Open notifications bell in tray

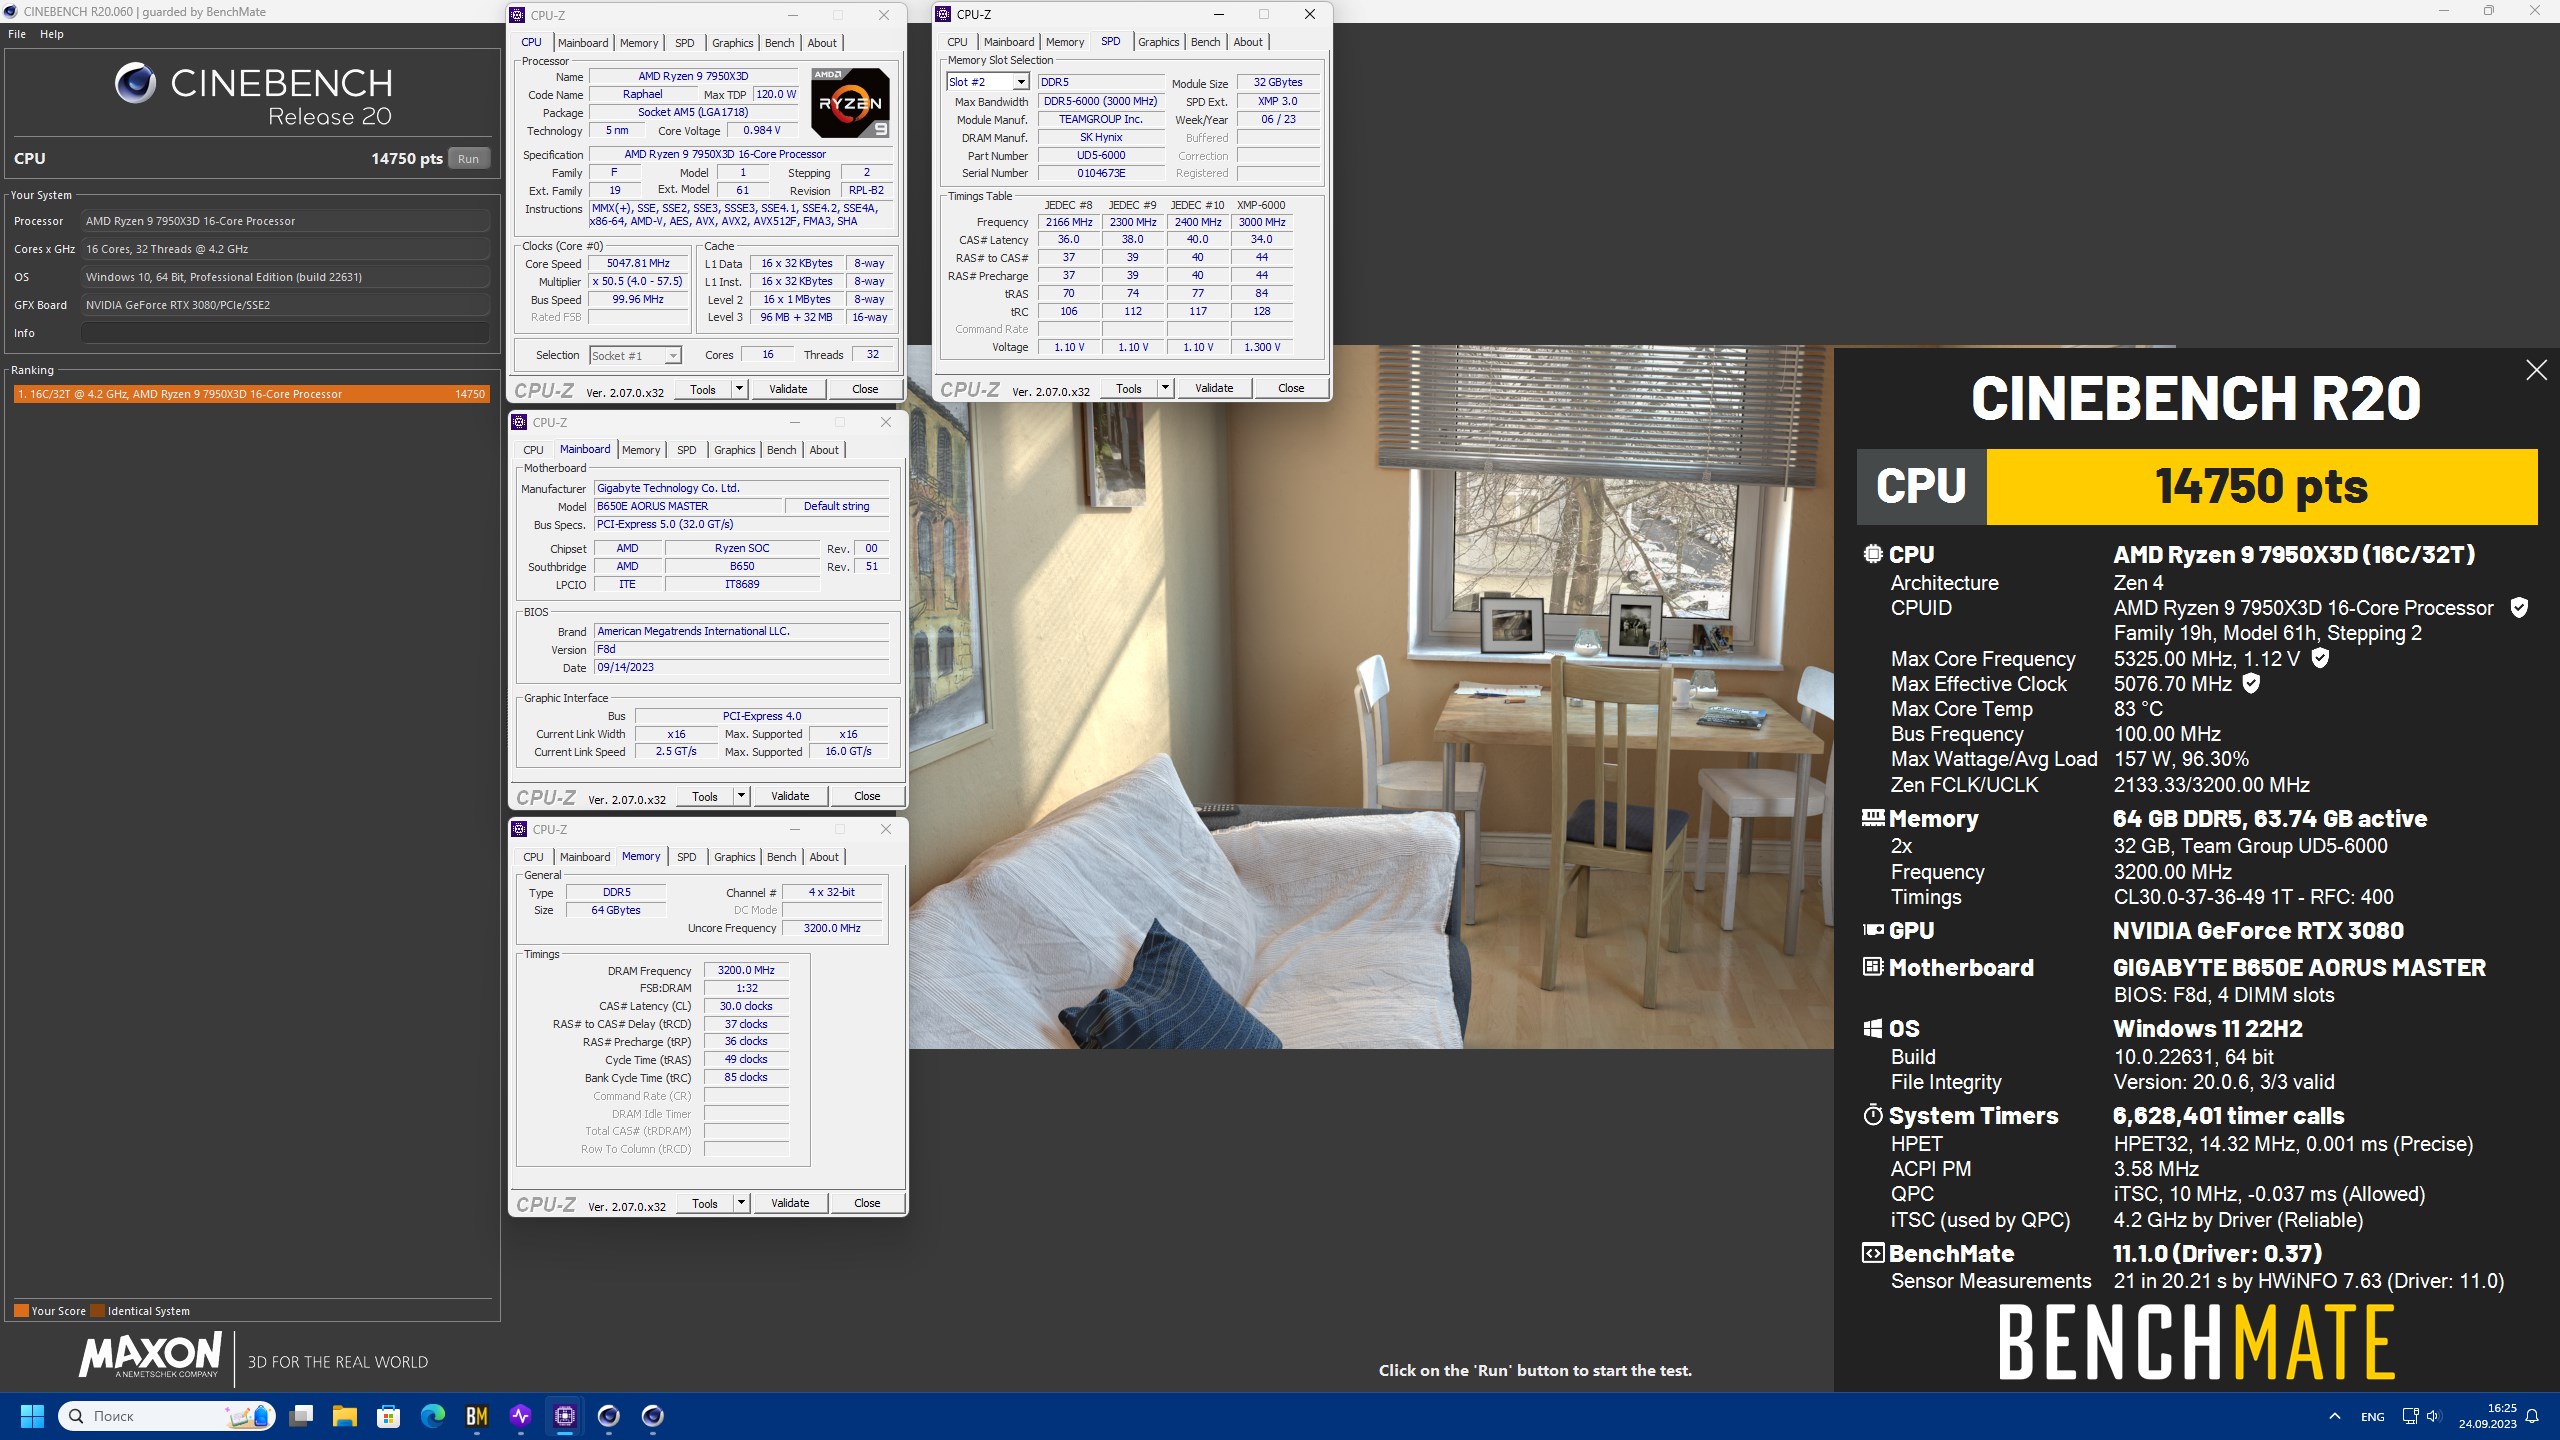click(x=2533, y=1416)
